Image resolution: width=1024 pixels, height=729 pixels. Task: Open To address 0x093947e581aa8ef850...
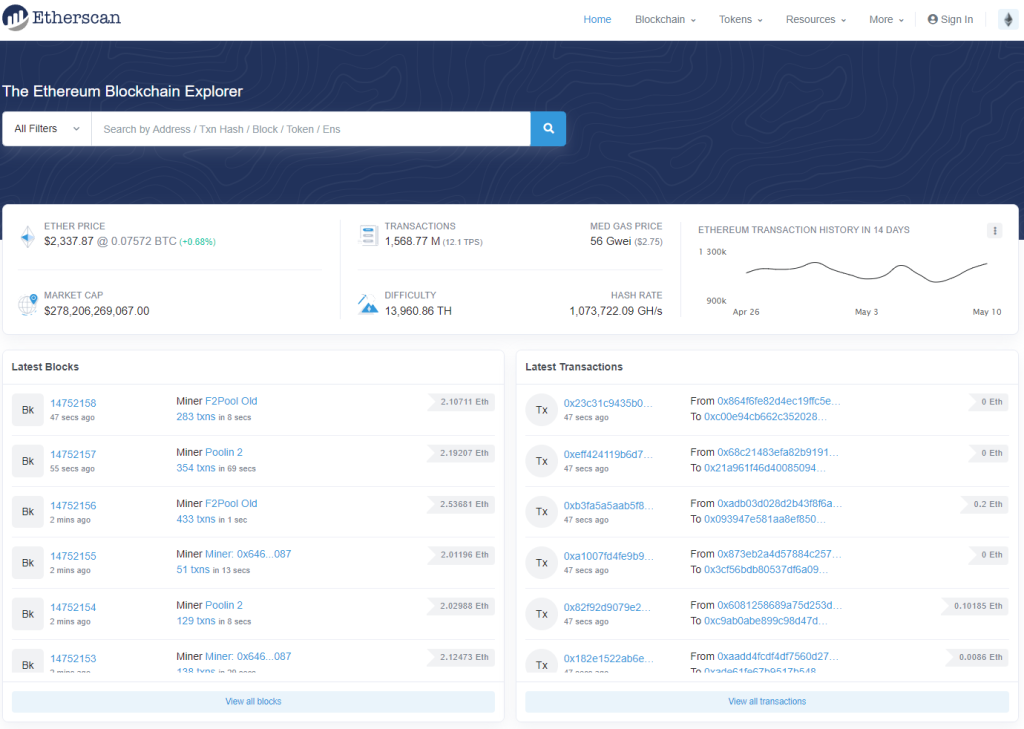click(765, 519)
